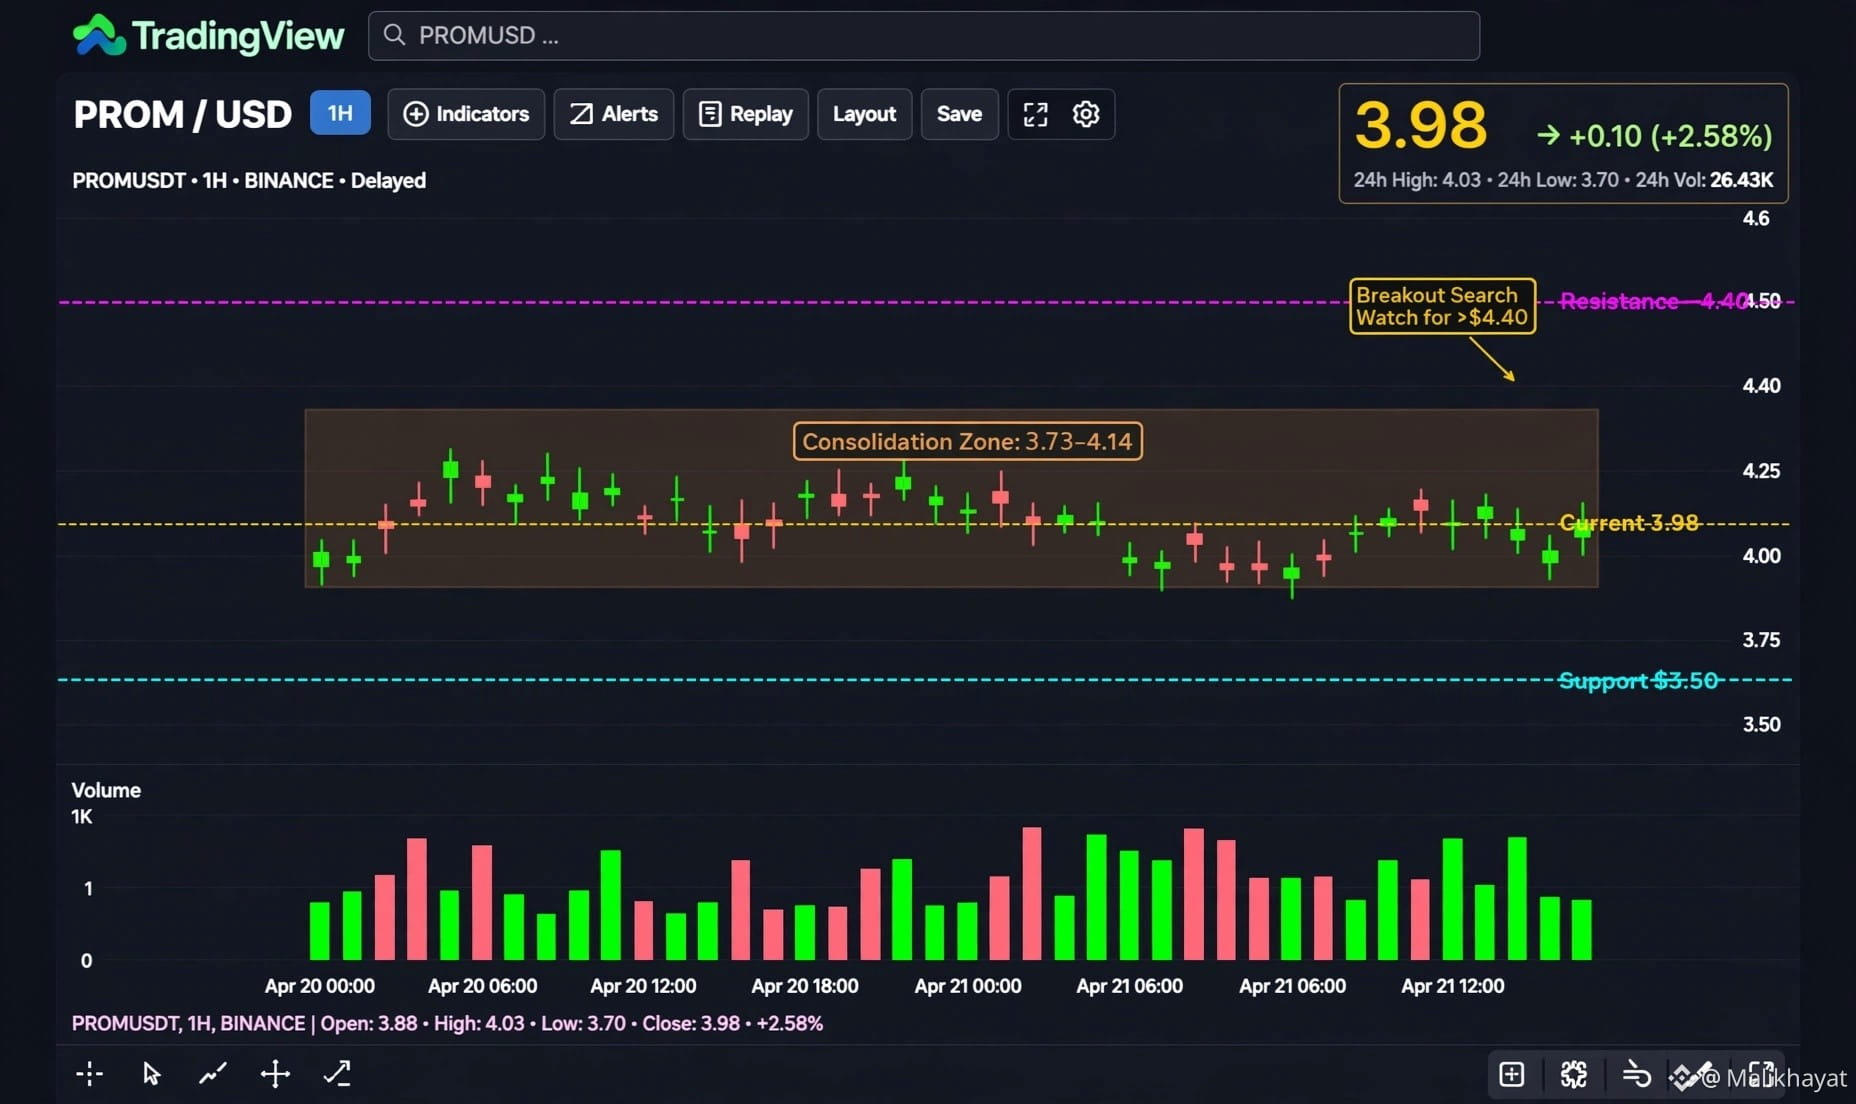Open the fullscreen icon in the top toolbar
This screenshot has width=1856, height=1104.
pos(1035,114)
